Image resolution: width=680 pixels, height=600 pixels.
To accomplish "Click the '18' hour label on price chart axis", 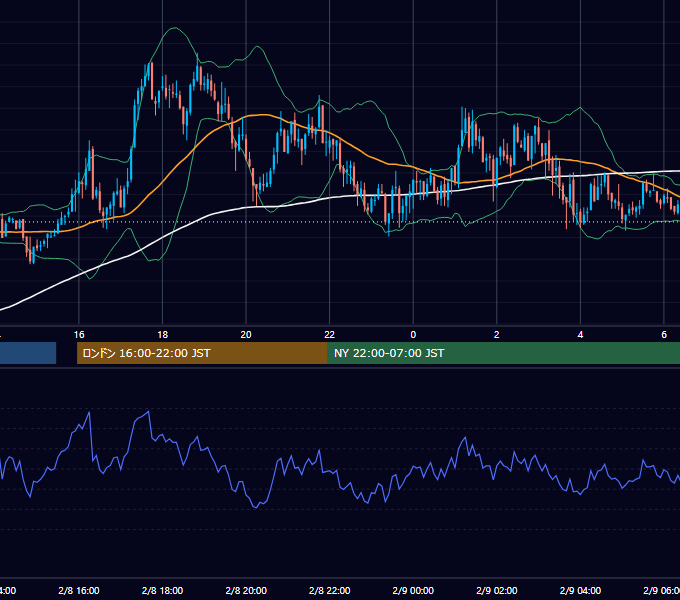I will click(x=163, y=335).
